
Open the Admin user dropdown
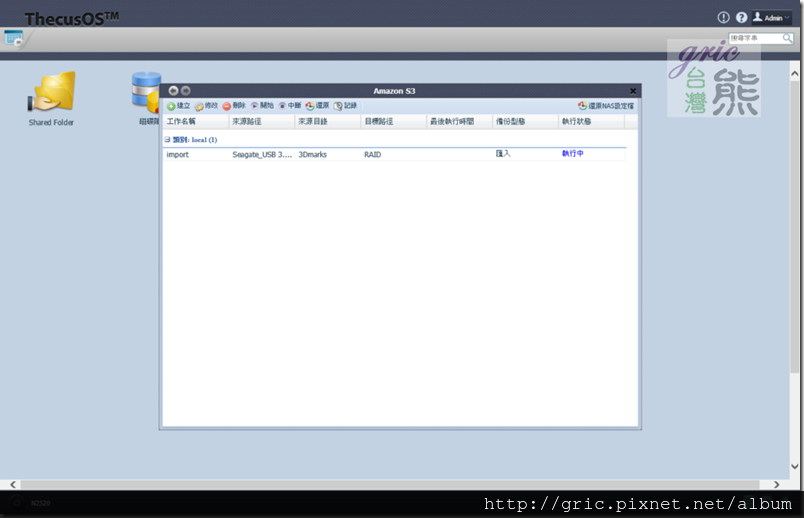(x=771, y=17)
